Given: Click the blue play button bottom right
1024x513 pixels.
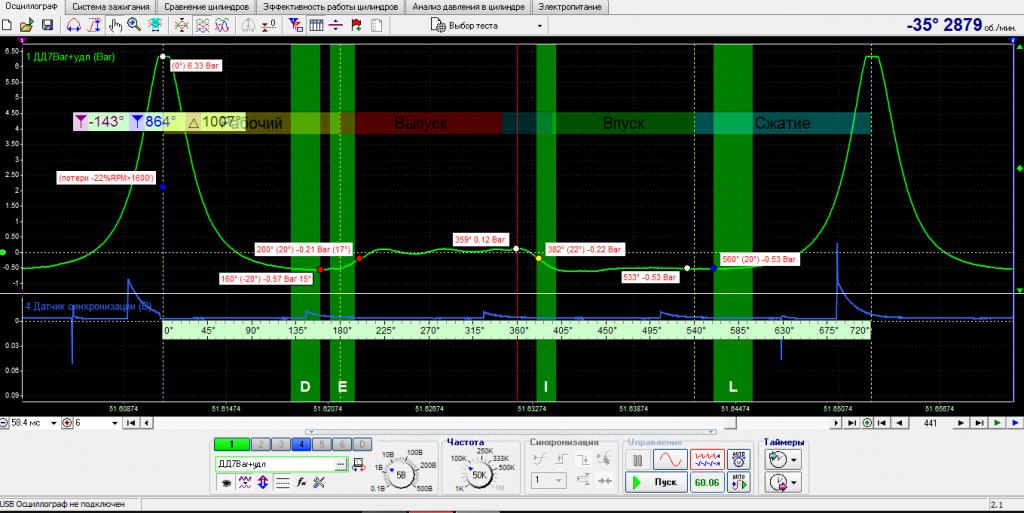Looking at the screenshot, I should click(x=1015, y=423).
